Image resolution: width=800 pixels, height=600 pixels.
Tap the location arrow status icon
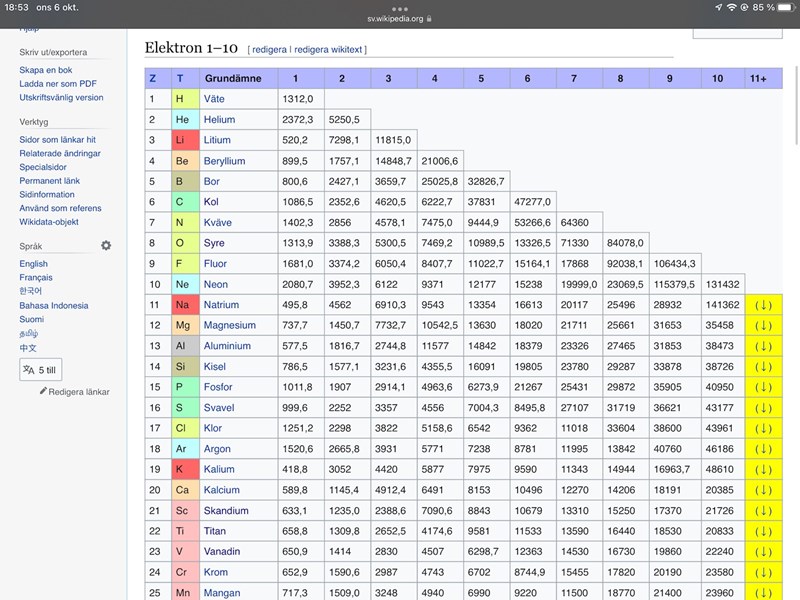tap(718, 7)
